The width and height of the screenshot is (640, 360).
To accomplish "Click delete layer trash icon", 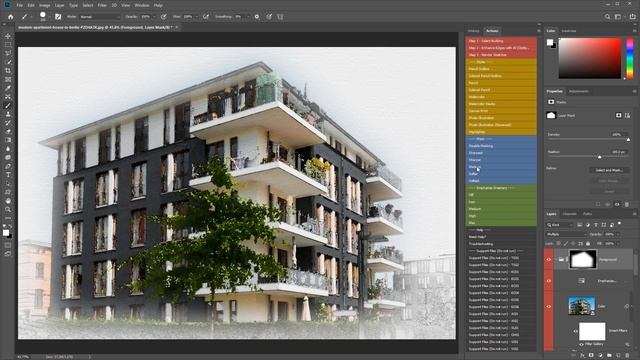I will (627, 356).
